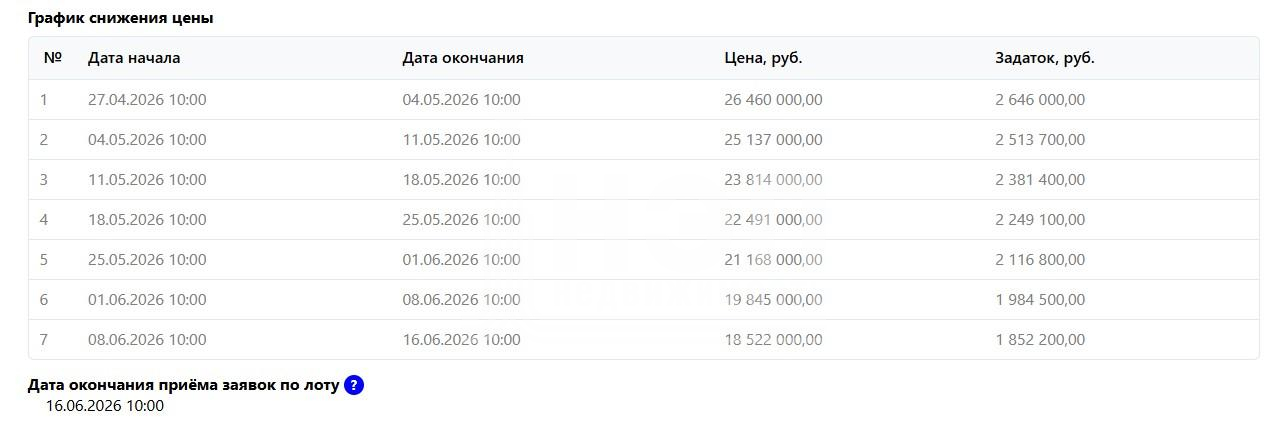This screenshot has width=1287, height=439.
Task: Click the "Дата начала" column header
Action: tap(134, 58)
